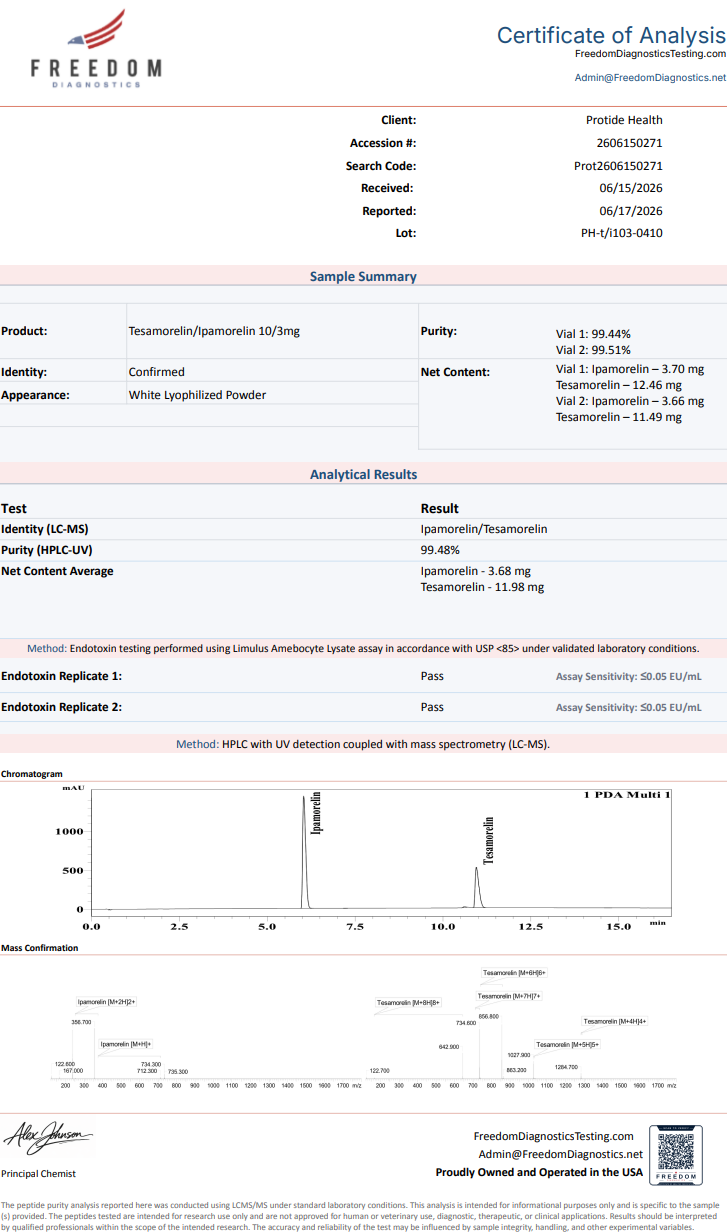The width and height of the screenshot is (727, 1232).
Task: Click Pass result for Endotoxin Replicate 2
Action: coord(432,707)
